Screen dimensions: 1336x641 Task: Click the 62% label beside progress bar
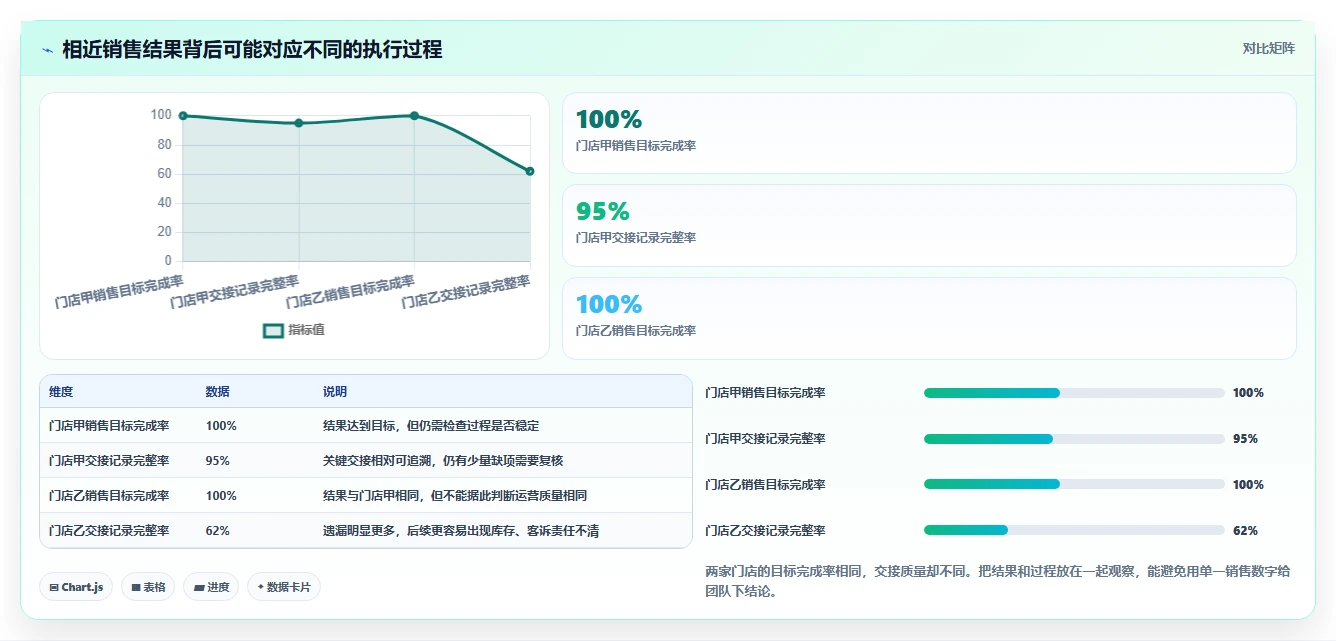(1245, 531)
